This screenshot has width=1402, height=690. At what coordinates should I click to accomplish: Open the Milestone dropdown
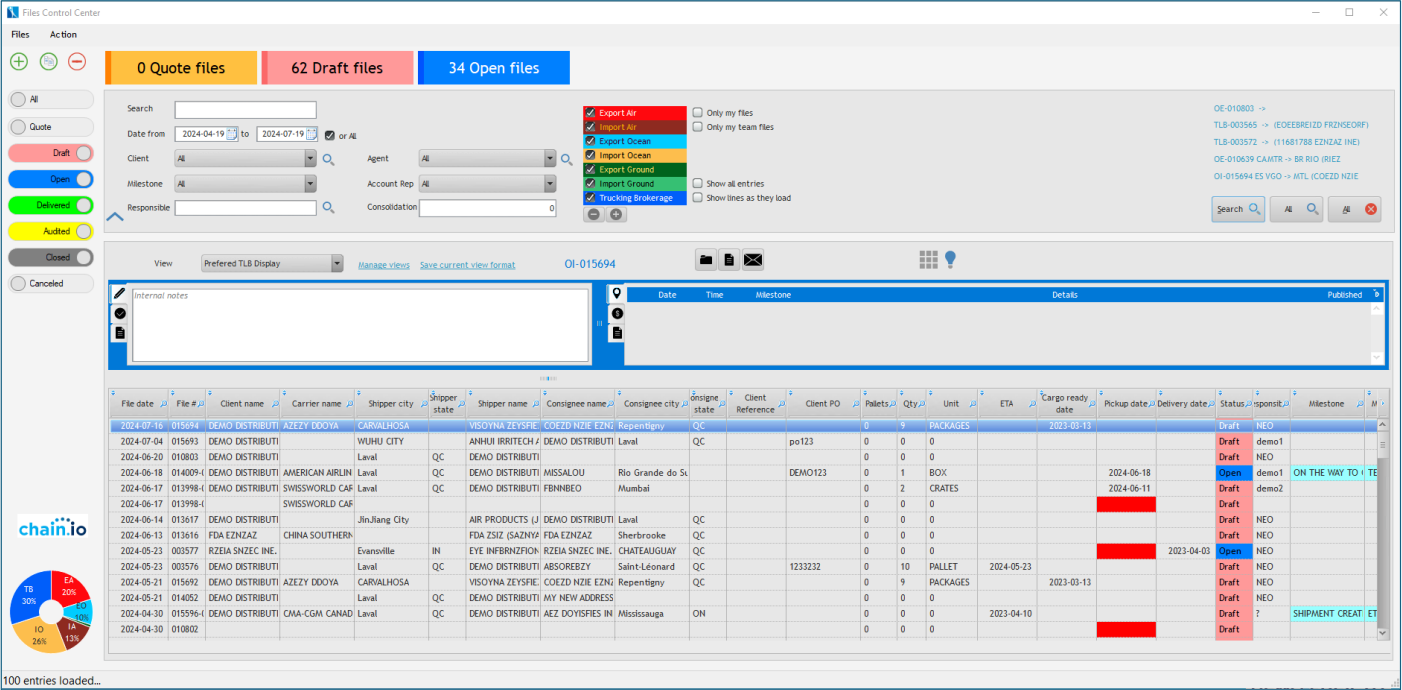pos(310,184)
